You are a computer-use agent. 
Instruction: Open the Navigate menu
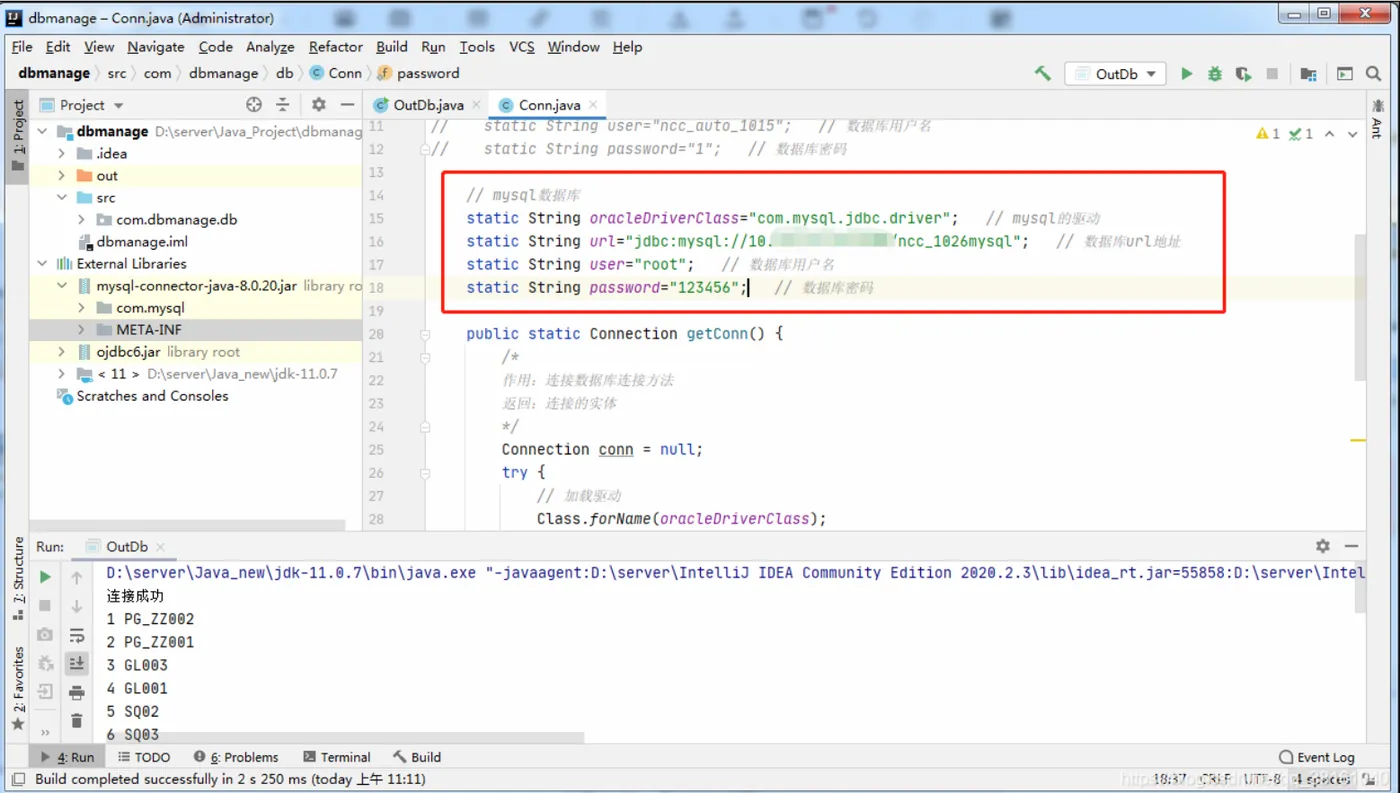tap(155, 47)
